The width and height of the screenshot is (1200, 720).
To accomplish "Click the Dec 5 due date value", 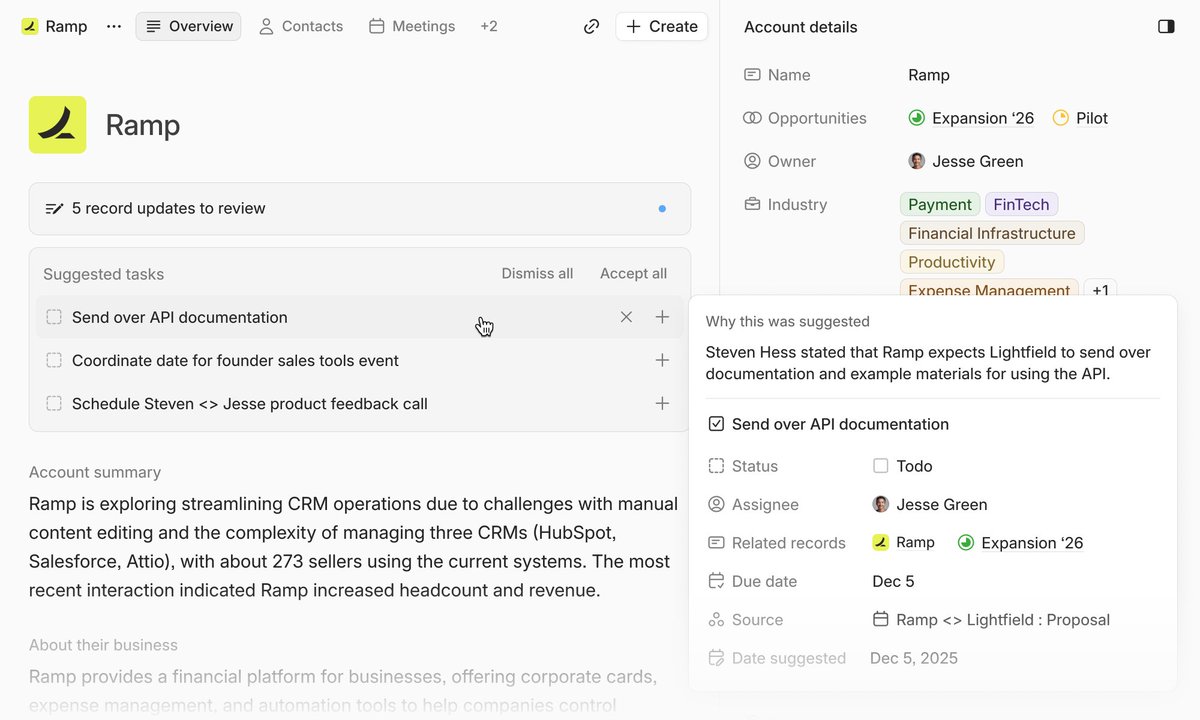I will coord(893,581).
